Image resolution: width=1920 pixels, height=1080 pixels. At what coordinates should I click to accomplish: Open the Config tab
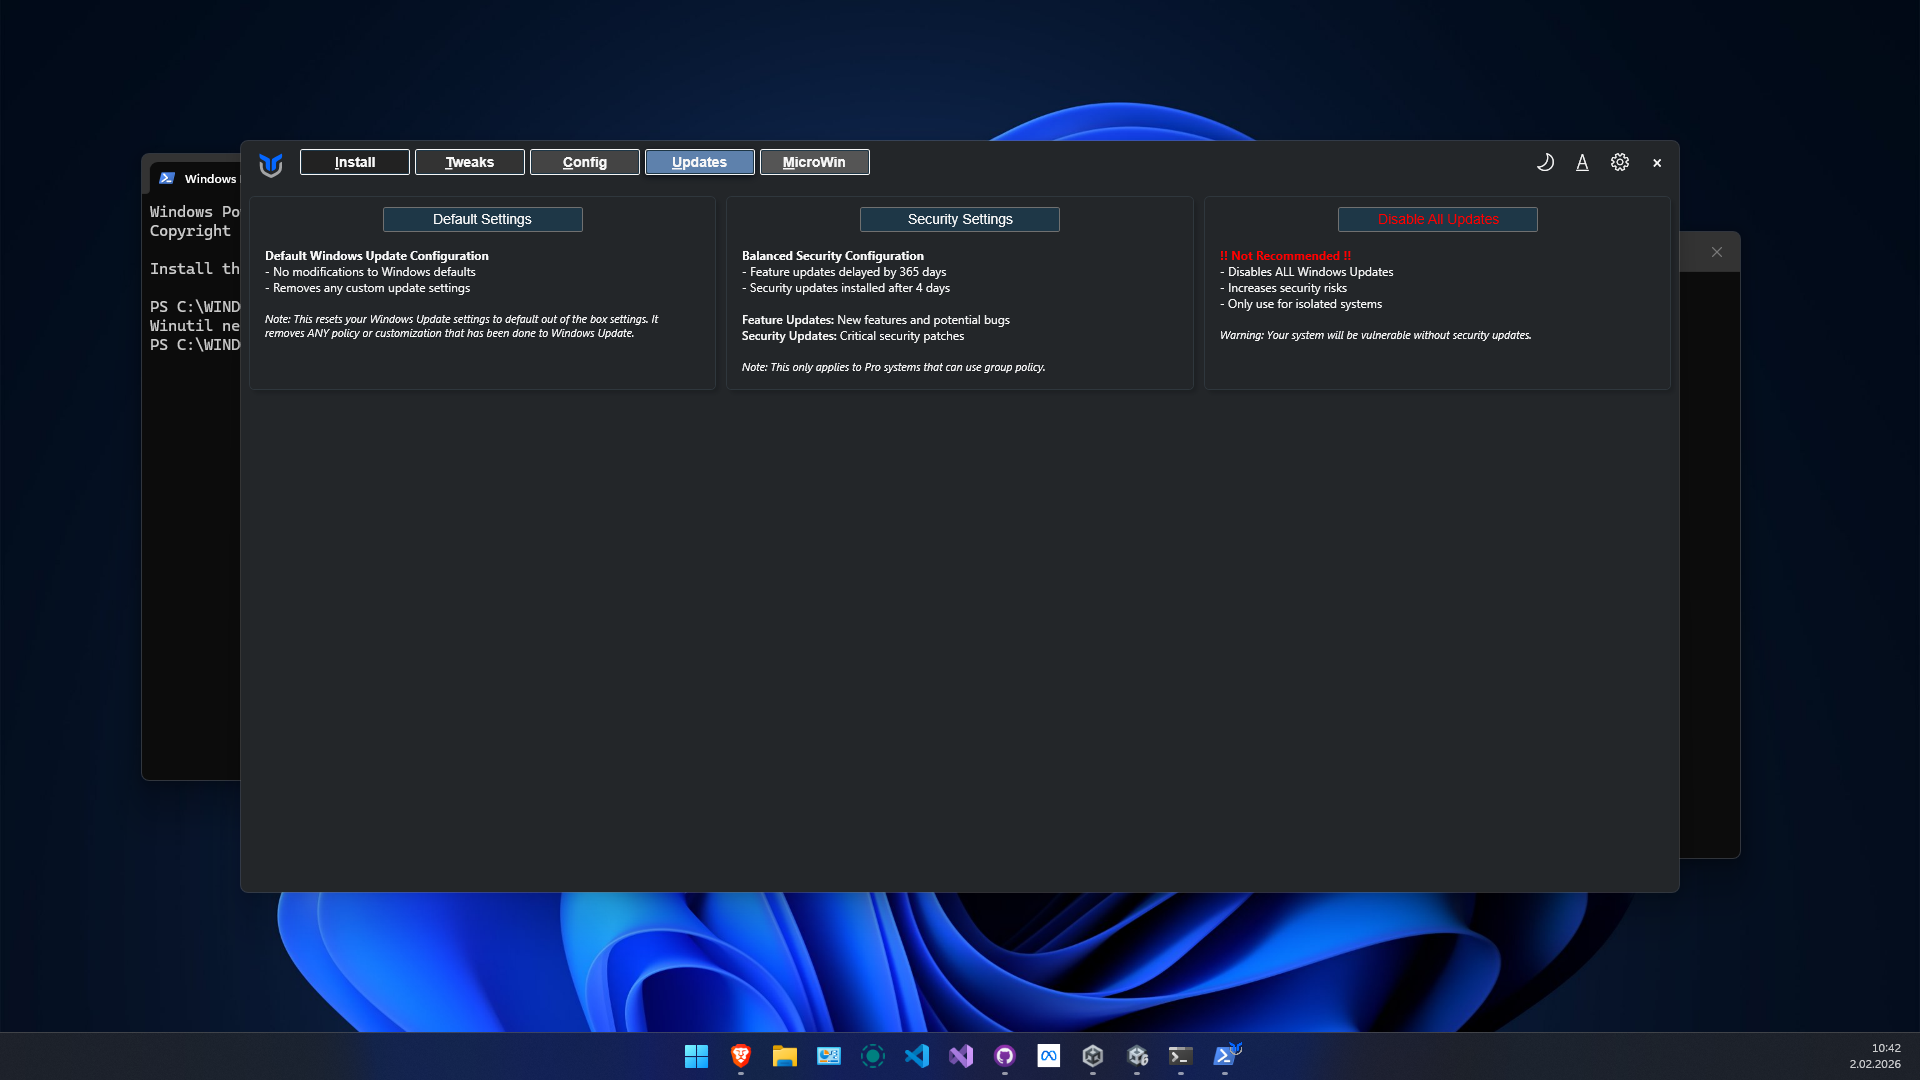(x=585, y=162)
